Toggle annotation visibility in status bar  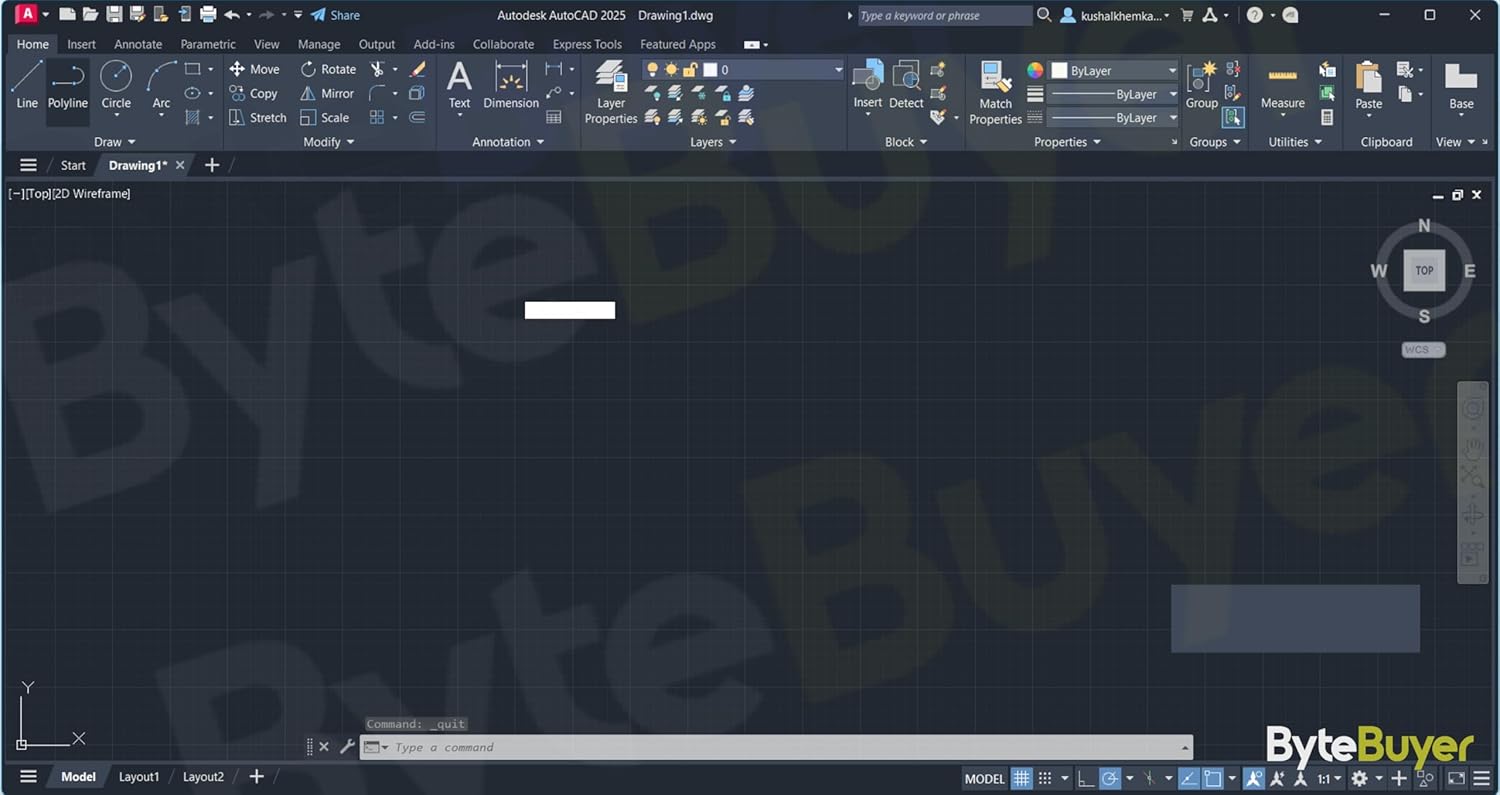point(1254,778)
